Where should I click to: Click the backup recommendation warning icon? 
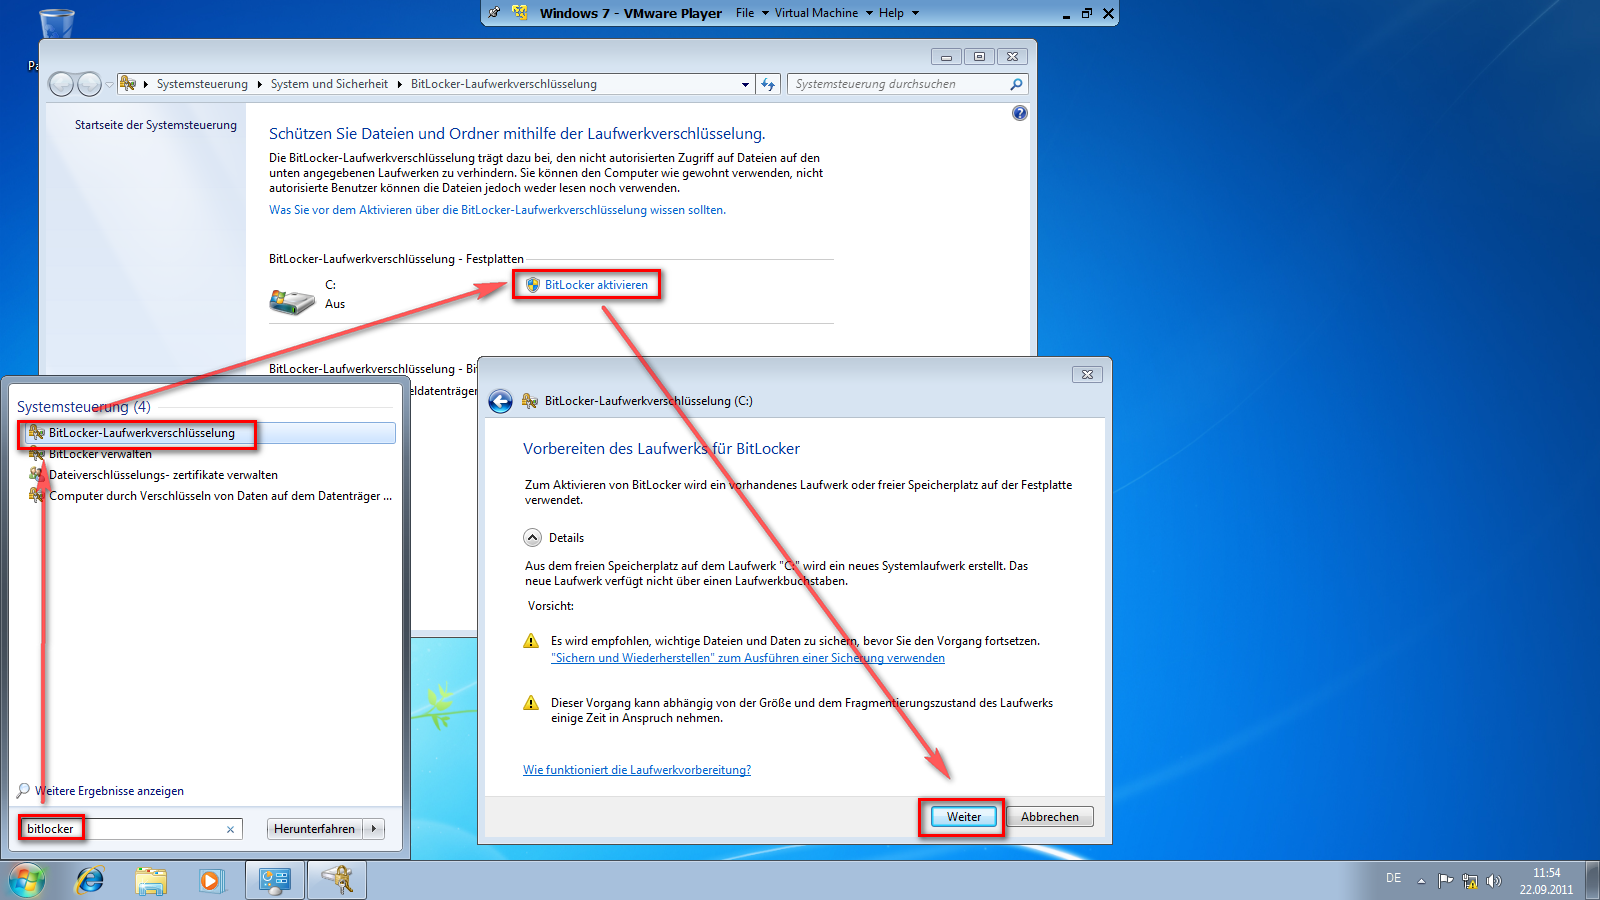pyautogui.click(x=531, y=641)
